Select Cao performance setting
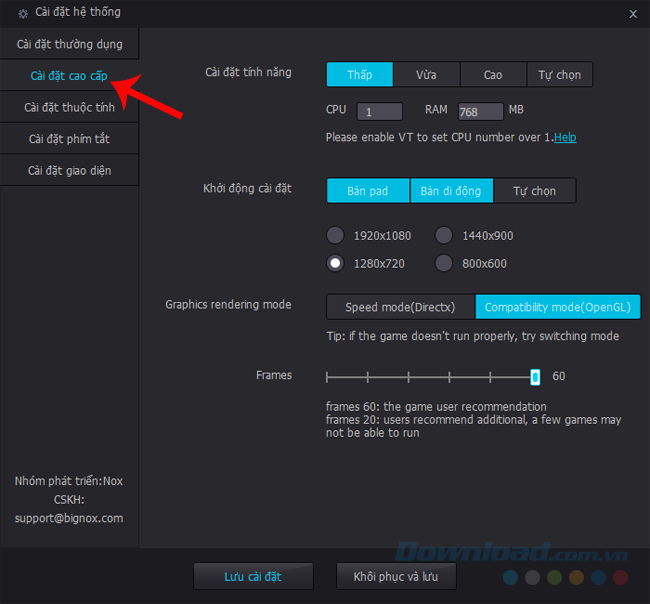 [x=493, y=75]
